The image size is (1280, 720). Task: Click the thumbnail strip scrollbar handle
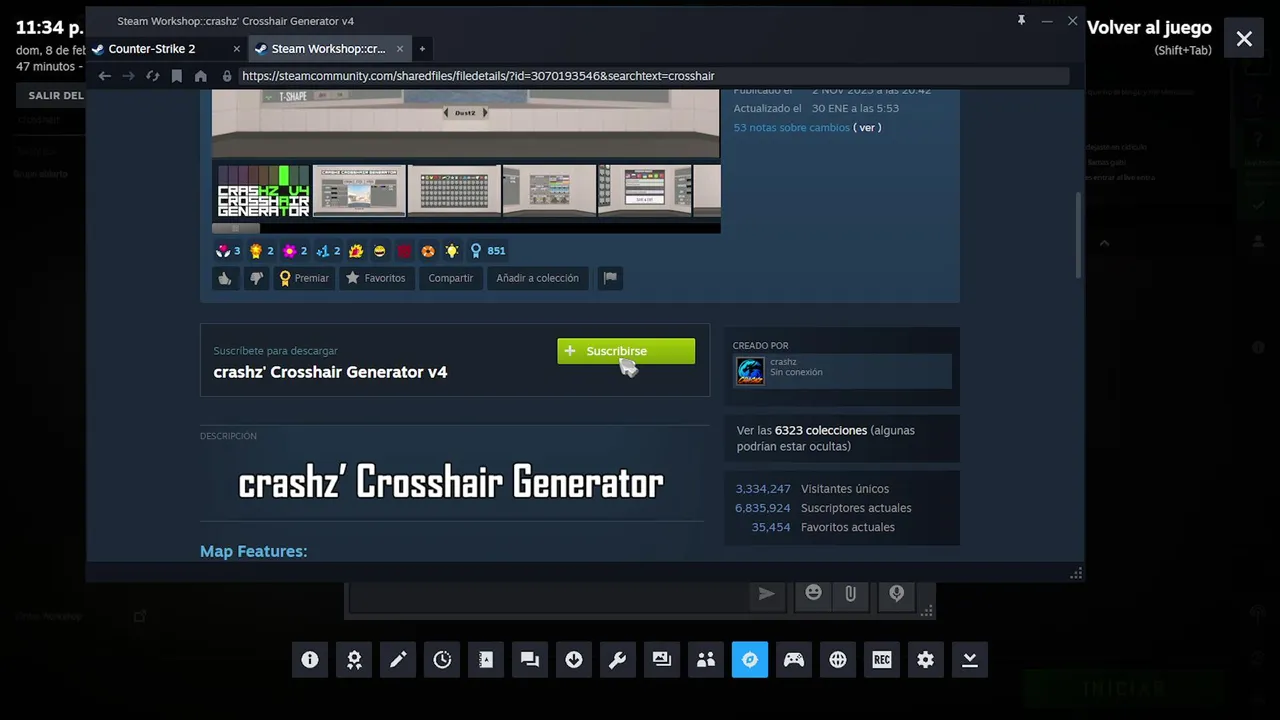(236, 228)
